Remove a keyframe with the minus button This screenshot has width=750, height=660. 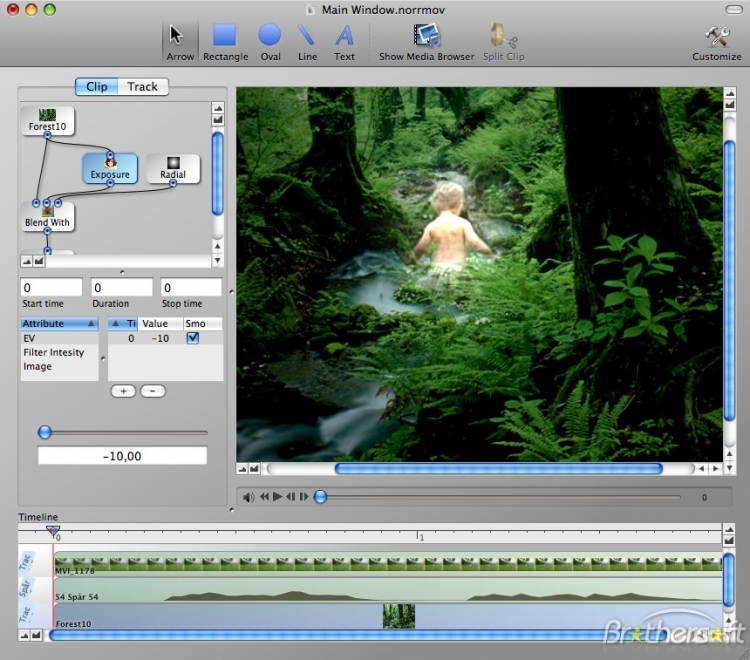[153, 391]
